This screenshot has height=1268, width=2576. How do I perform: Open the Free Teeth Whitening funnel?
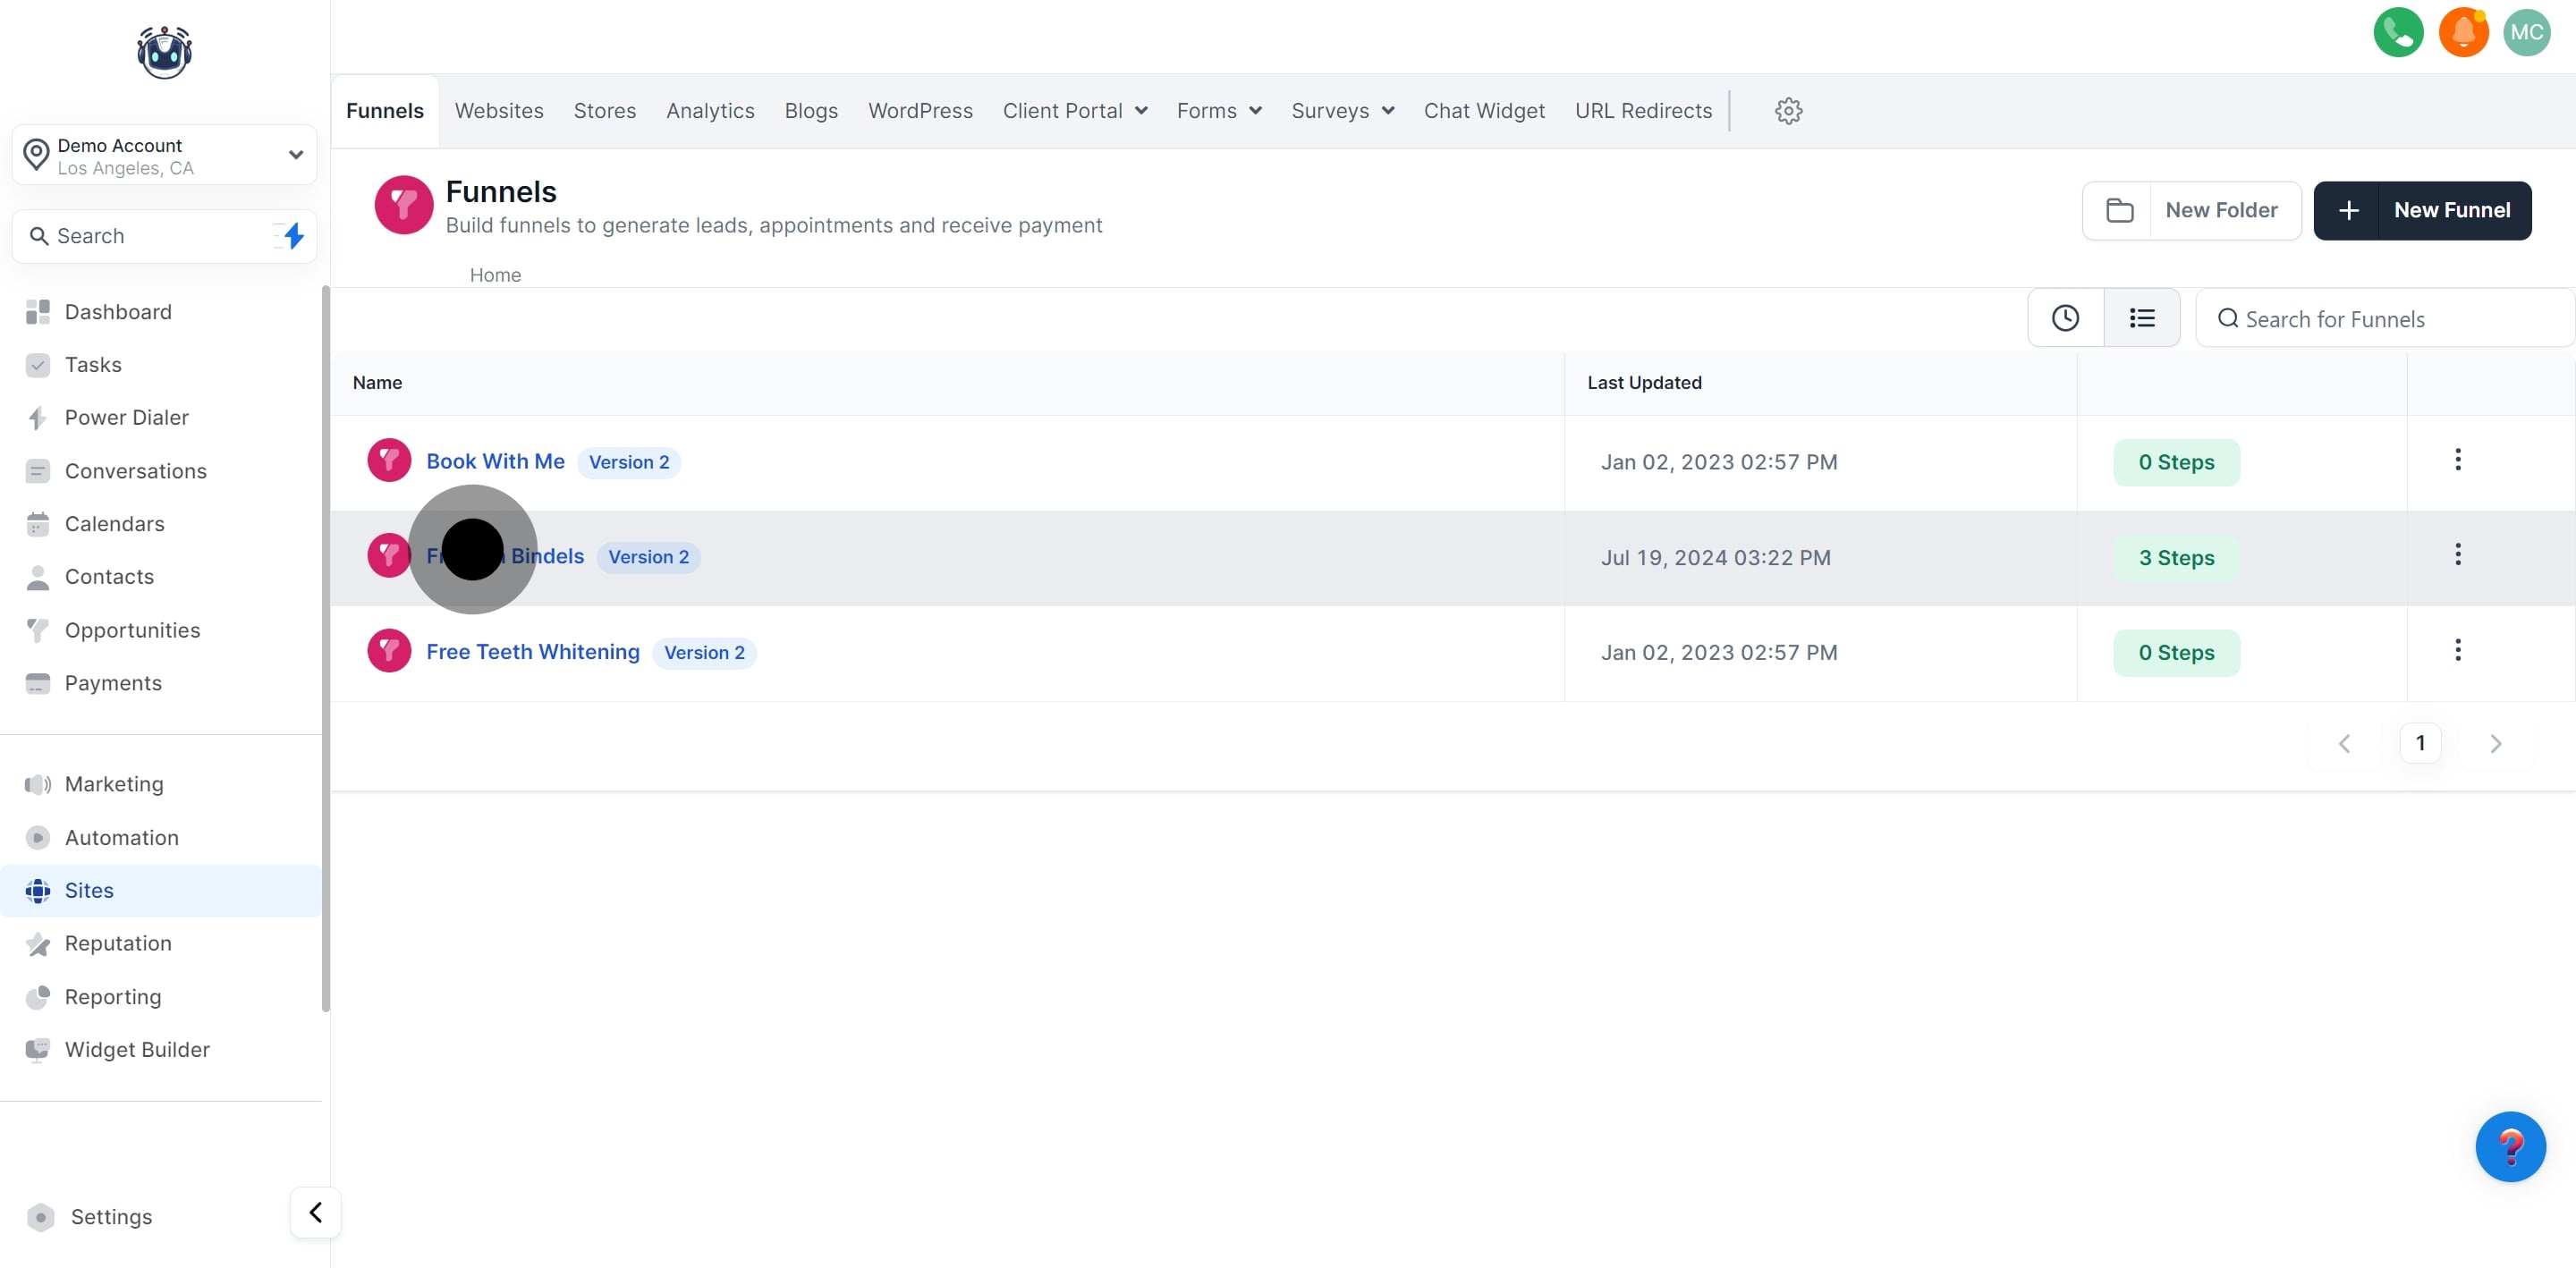click(x=533, y=651)
